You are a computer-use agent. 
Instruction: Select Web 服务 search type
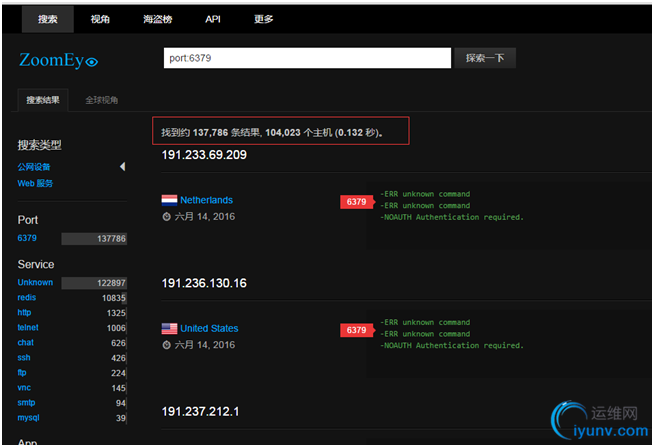[35, 183]
